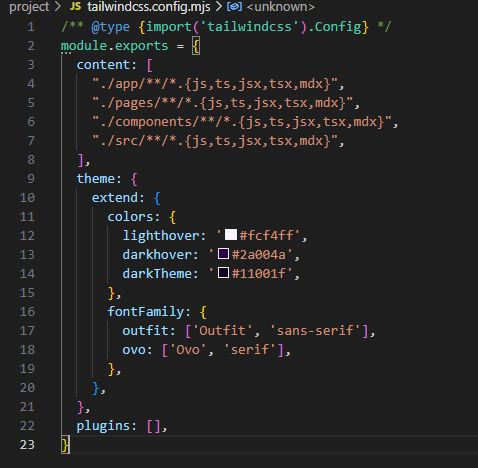Click line number 1 in gutter
Viewport: 478px width, 468px height.
(31, 27)
